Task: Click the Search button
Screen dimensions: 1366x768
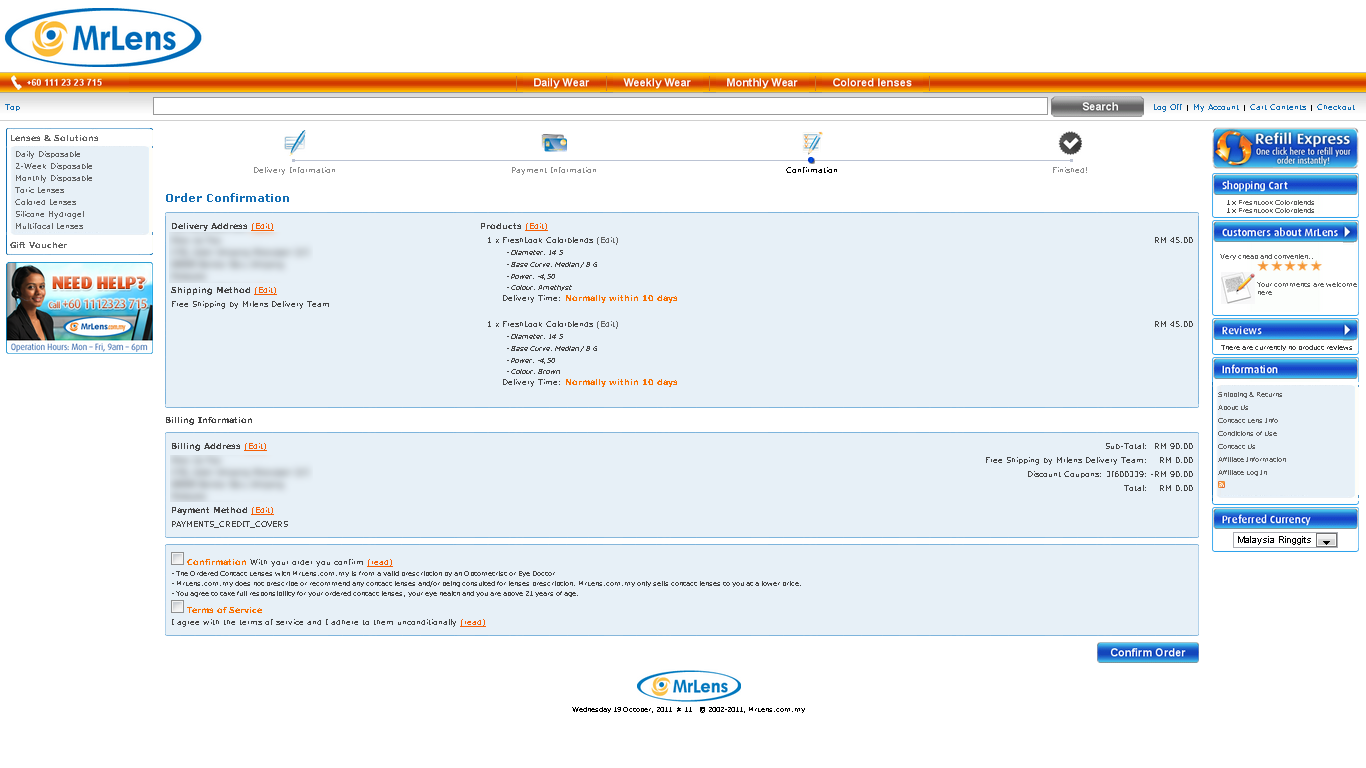Action: (1097, 107)
